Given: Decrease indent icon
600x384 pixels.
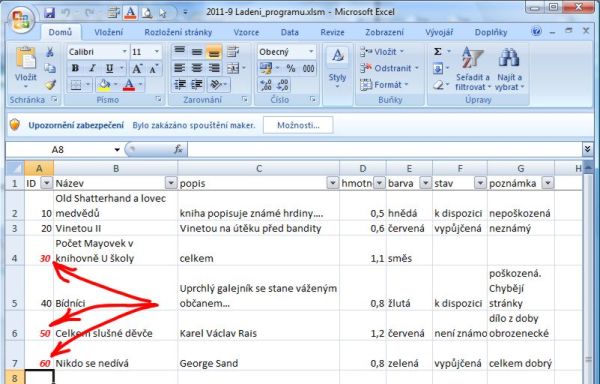Looking at the screenshot, I should (x=179, y=85).
